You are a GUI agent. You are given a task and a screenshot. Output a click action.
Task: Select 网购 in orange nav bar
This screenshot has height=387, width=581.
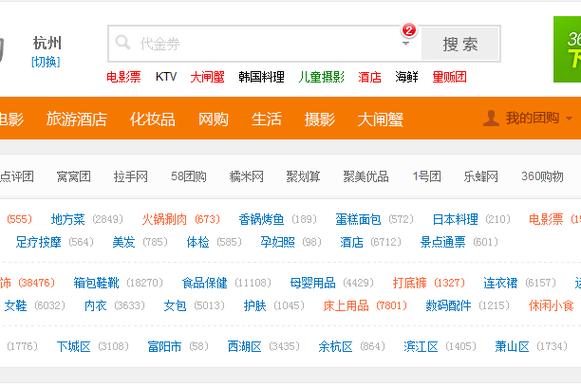point(213,119)
